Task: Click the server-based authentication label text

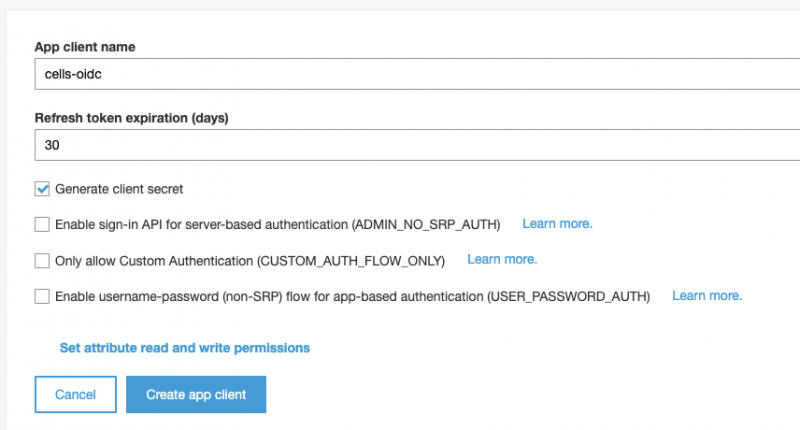Action: (278, 225)
